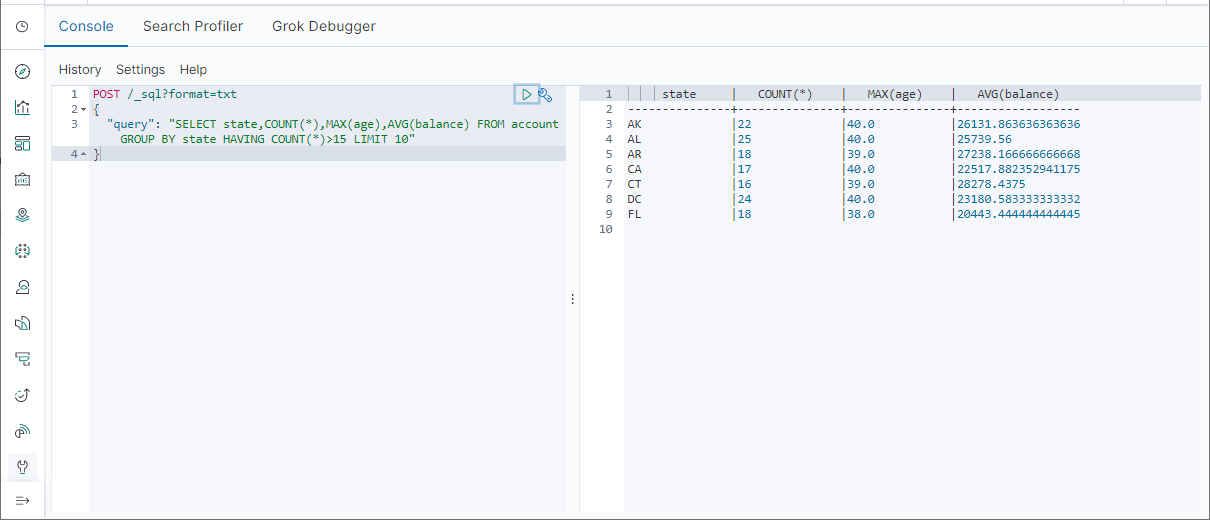
Task: Click count 24 in DC row
Action: [x=743, y=199]
